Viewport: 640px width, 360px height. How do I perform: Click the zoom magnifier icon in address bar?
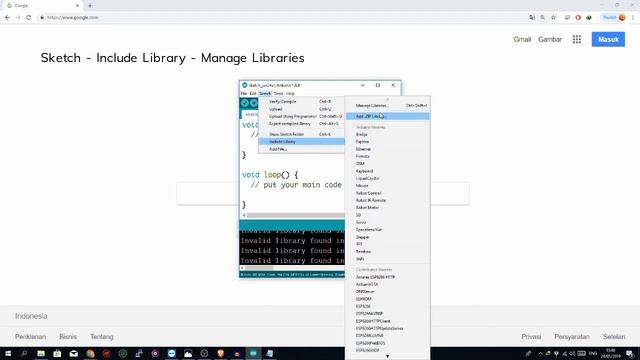542,18
